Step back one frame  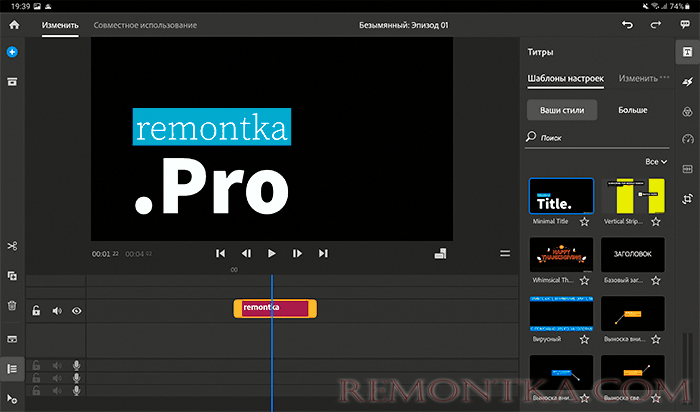click(246, 254)
